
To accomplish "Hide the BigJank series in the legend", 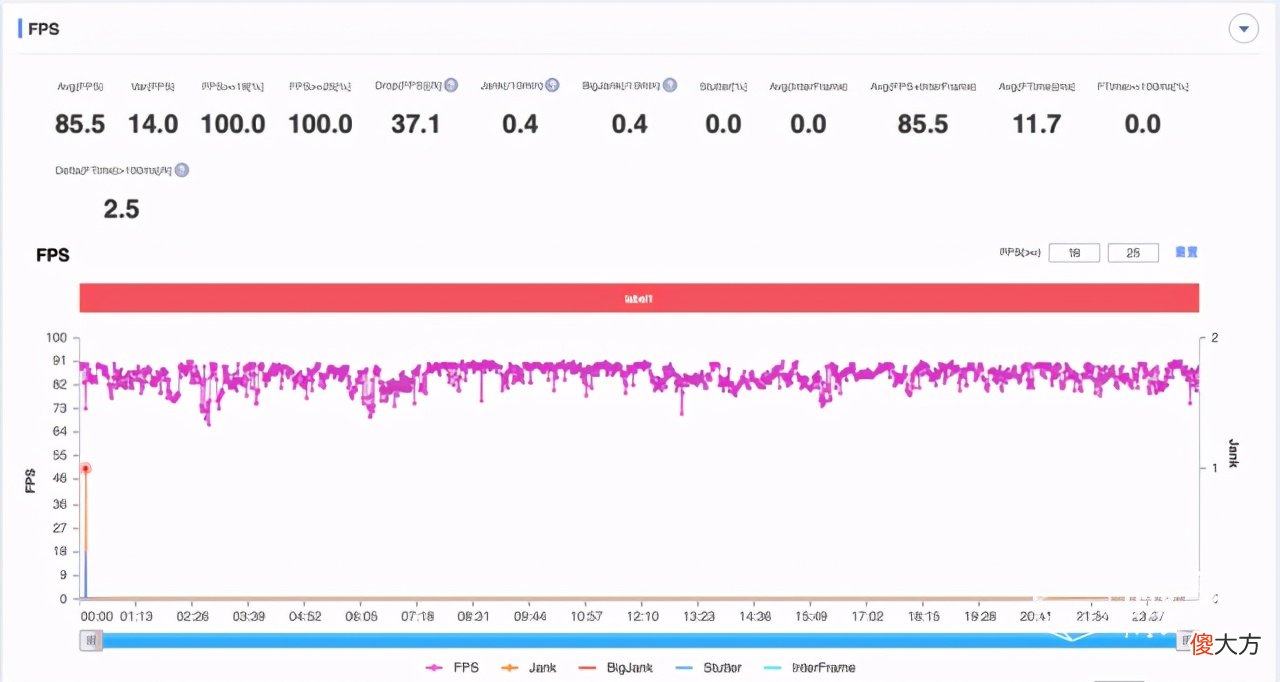I will point(614,667).
